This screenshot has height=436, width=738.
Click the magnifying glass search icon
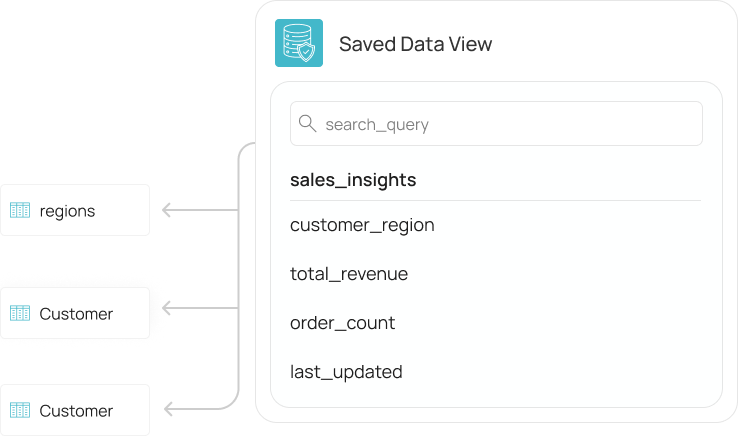tap(308, 124)
